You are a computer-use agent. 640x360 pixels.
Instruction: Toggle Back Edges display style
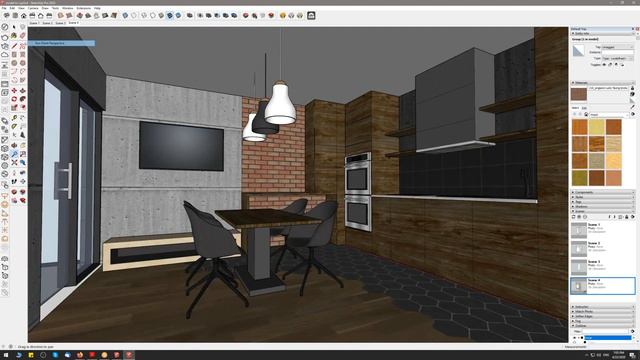[x=133, y=16]
